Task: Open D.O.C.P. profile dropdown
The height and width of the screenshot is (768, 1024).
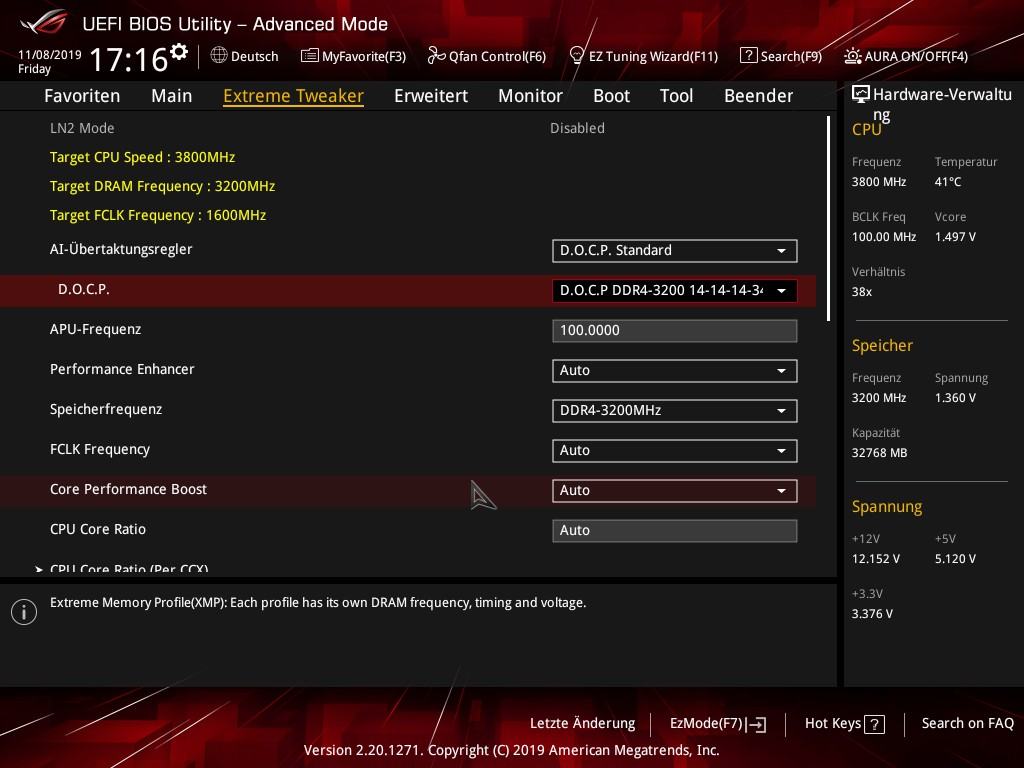Action: (675, 291)
